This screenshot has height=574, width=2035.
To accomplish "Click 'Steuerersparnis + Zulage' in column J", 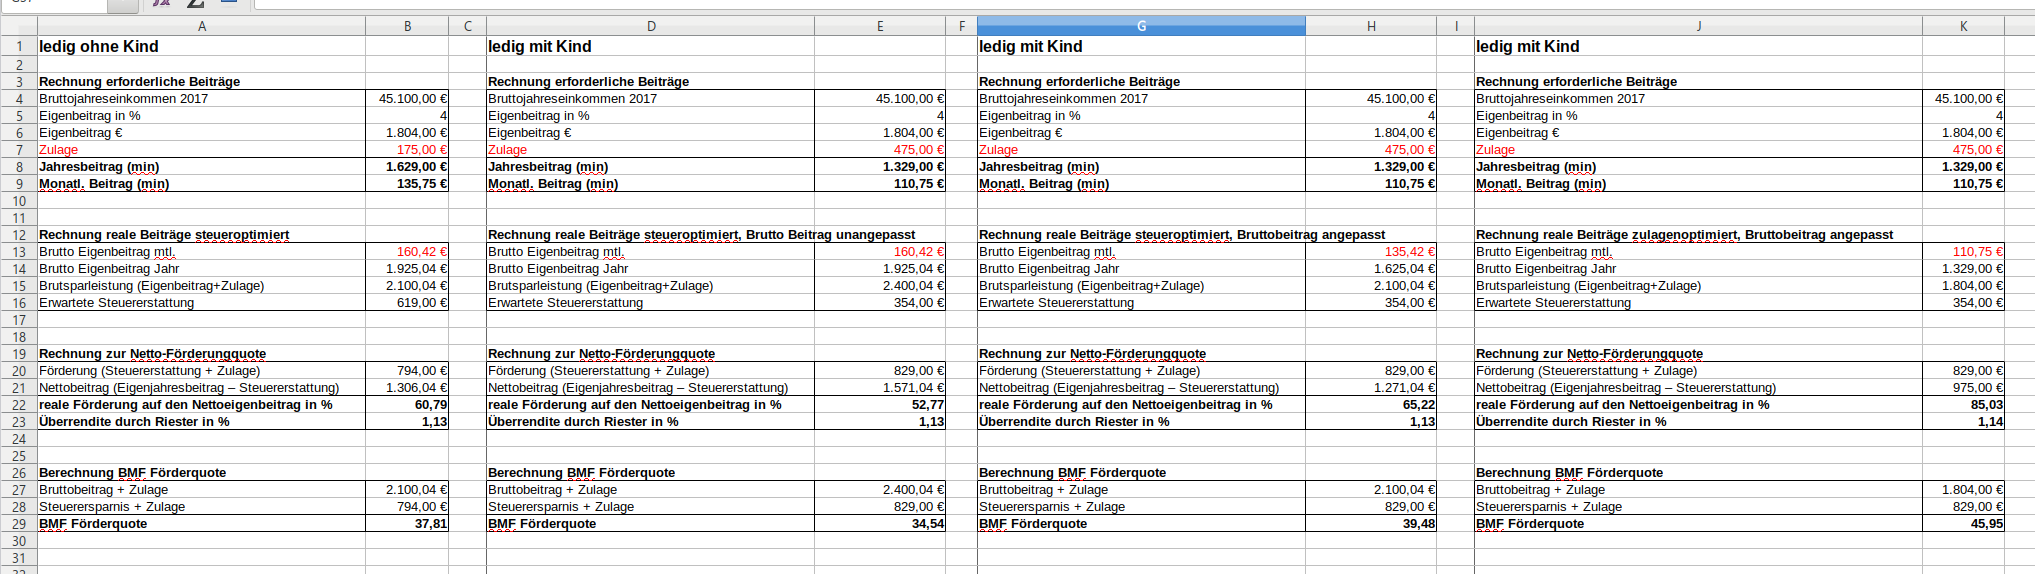I will point(1549,507).
